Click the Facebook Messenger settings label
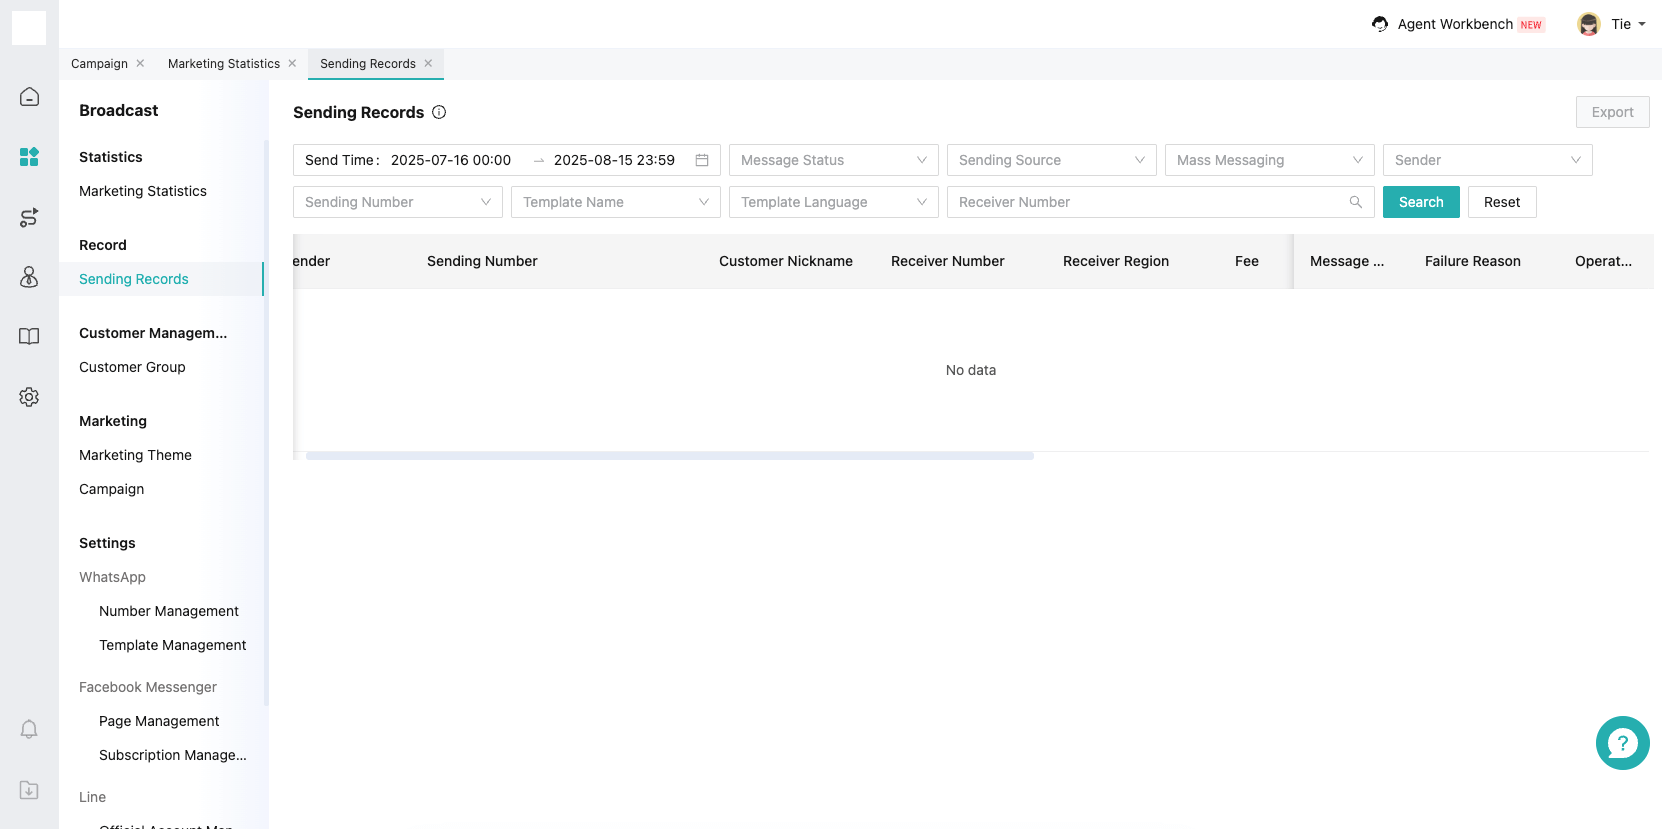Viewport: 1662px width, 829px height. click(148, 687)
